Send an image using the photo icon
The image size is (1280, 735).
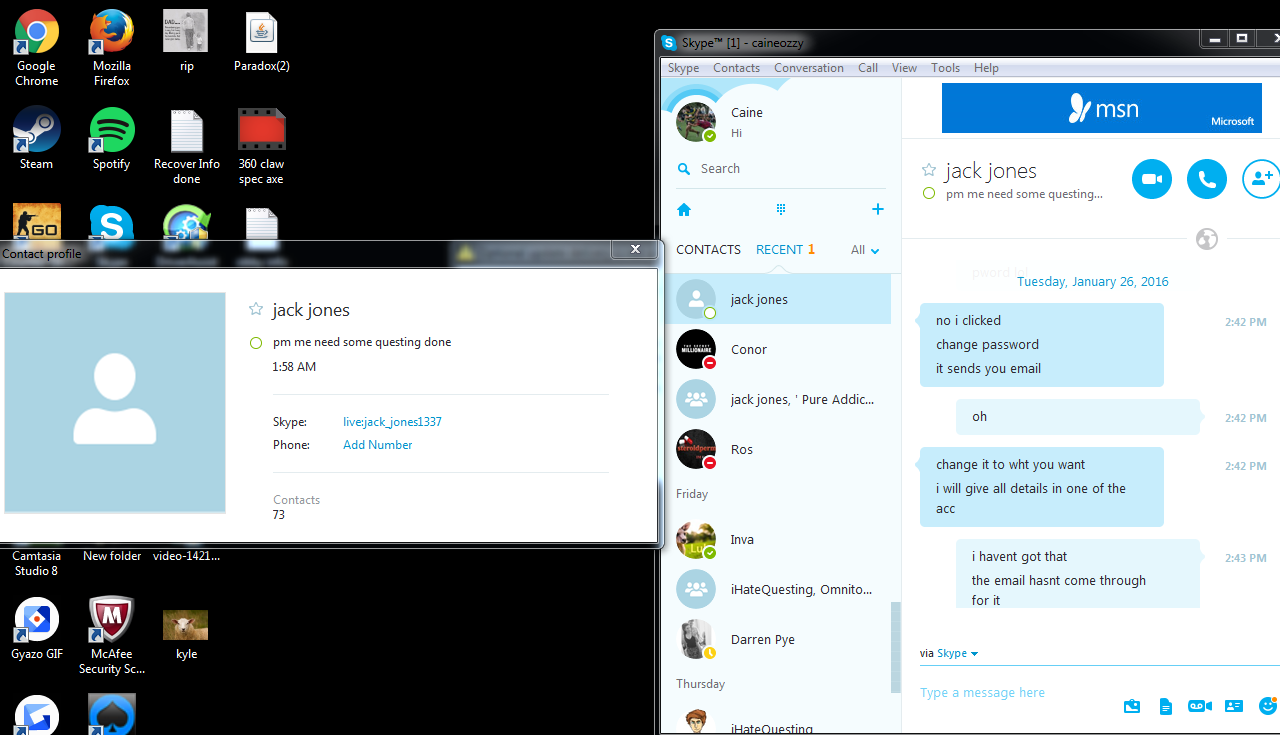pos(1132,706)
